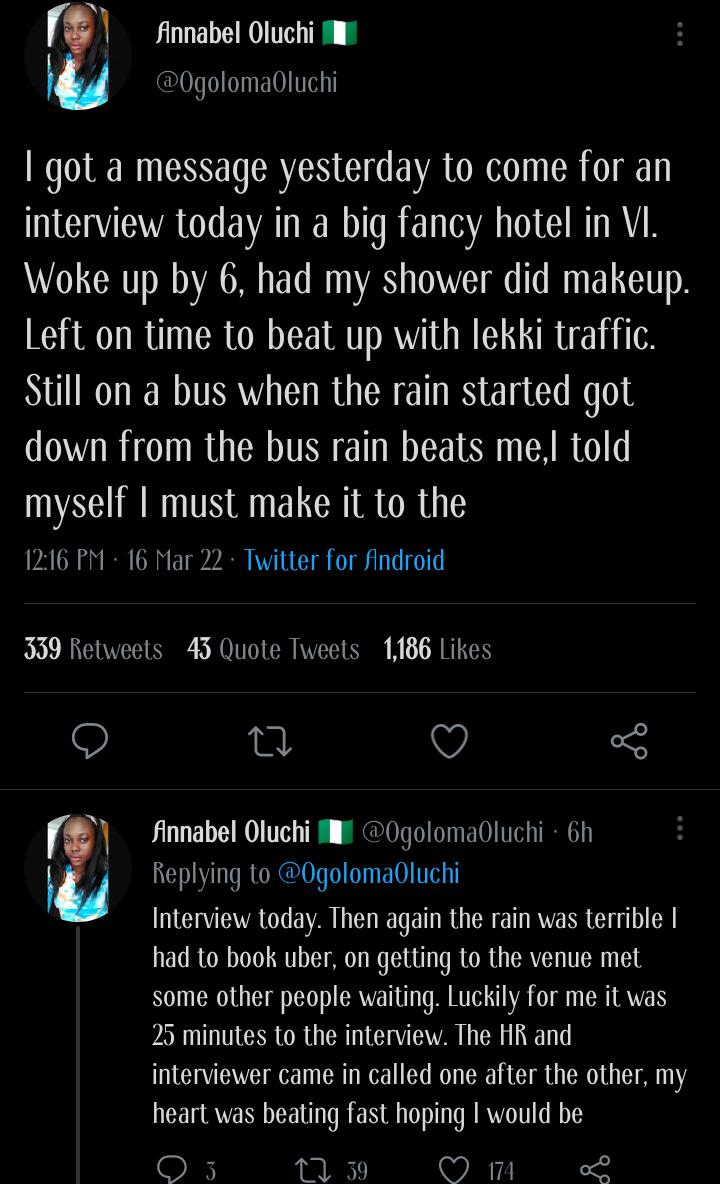This screenshot has width=720, height=1184.
Task: Tap the Annabel Oluchi name in header
Action: click(236, 34)
